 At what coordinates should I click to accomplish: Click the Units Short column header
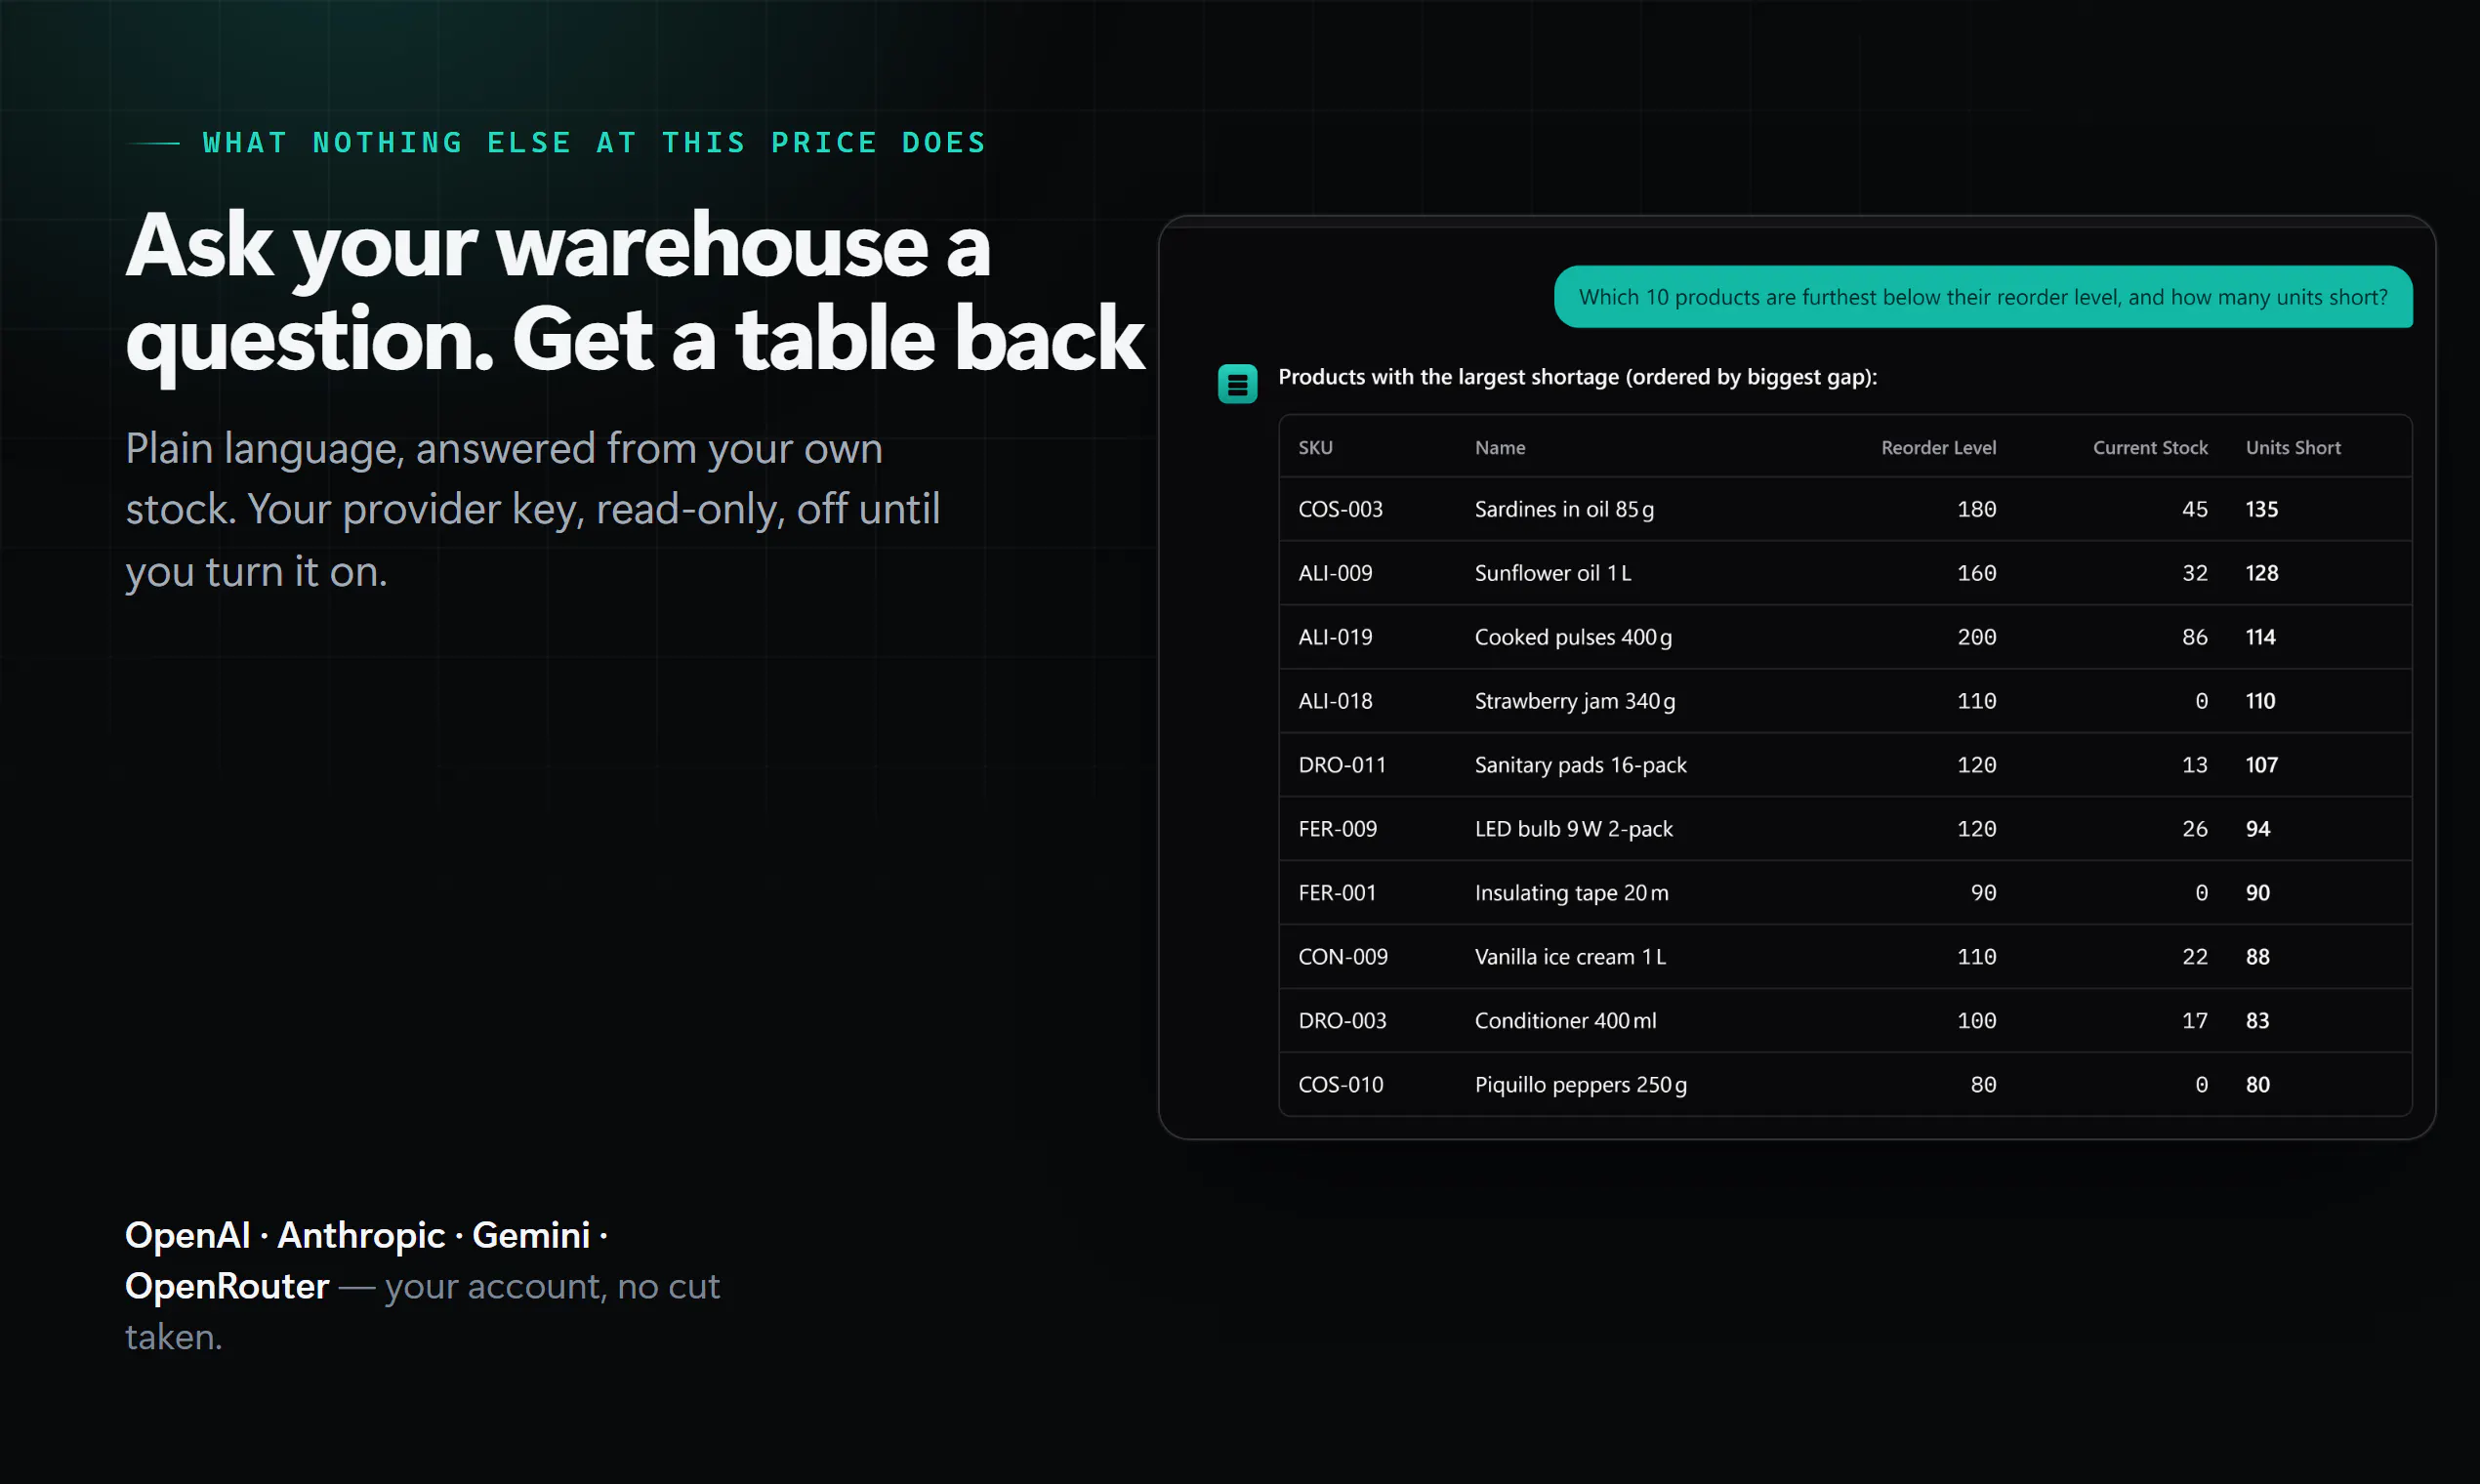tap(2293, 448)
